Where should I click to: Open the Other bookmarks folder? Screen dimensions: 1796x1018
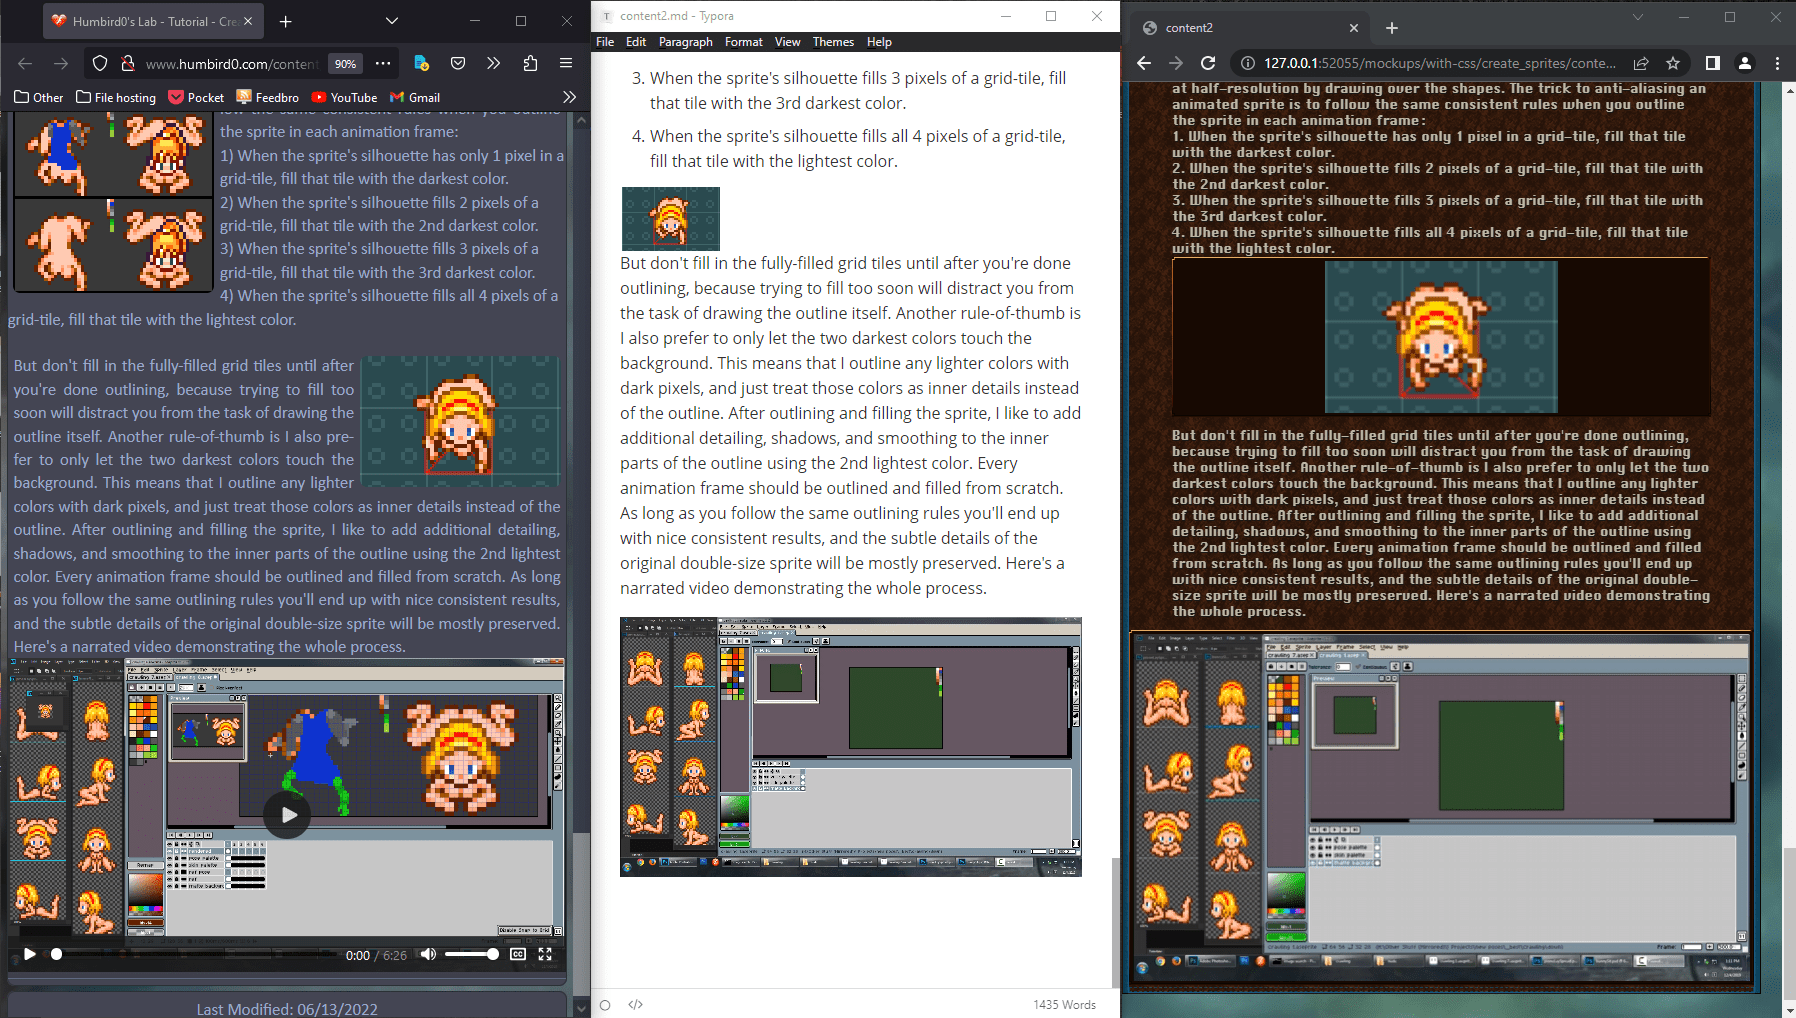(x=39, y=97)
